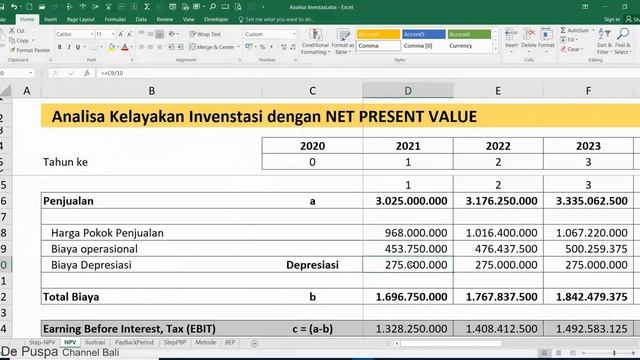Open Sort & Filter menu
This screenshot has width=640, height=360.
(604, 41)
